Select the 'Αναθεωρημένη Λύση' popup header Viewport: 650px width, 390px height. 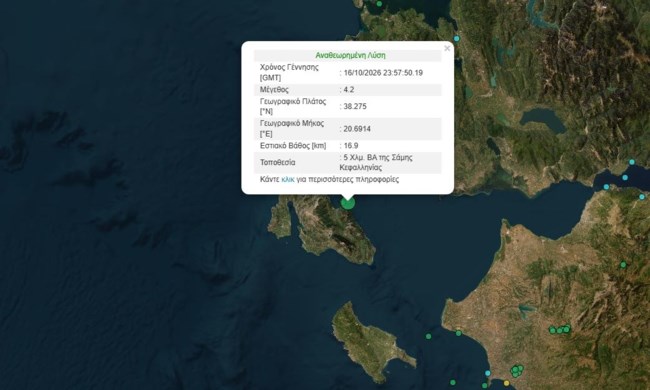point(350,55)
